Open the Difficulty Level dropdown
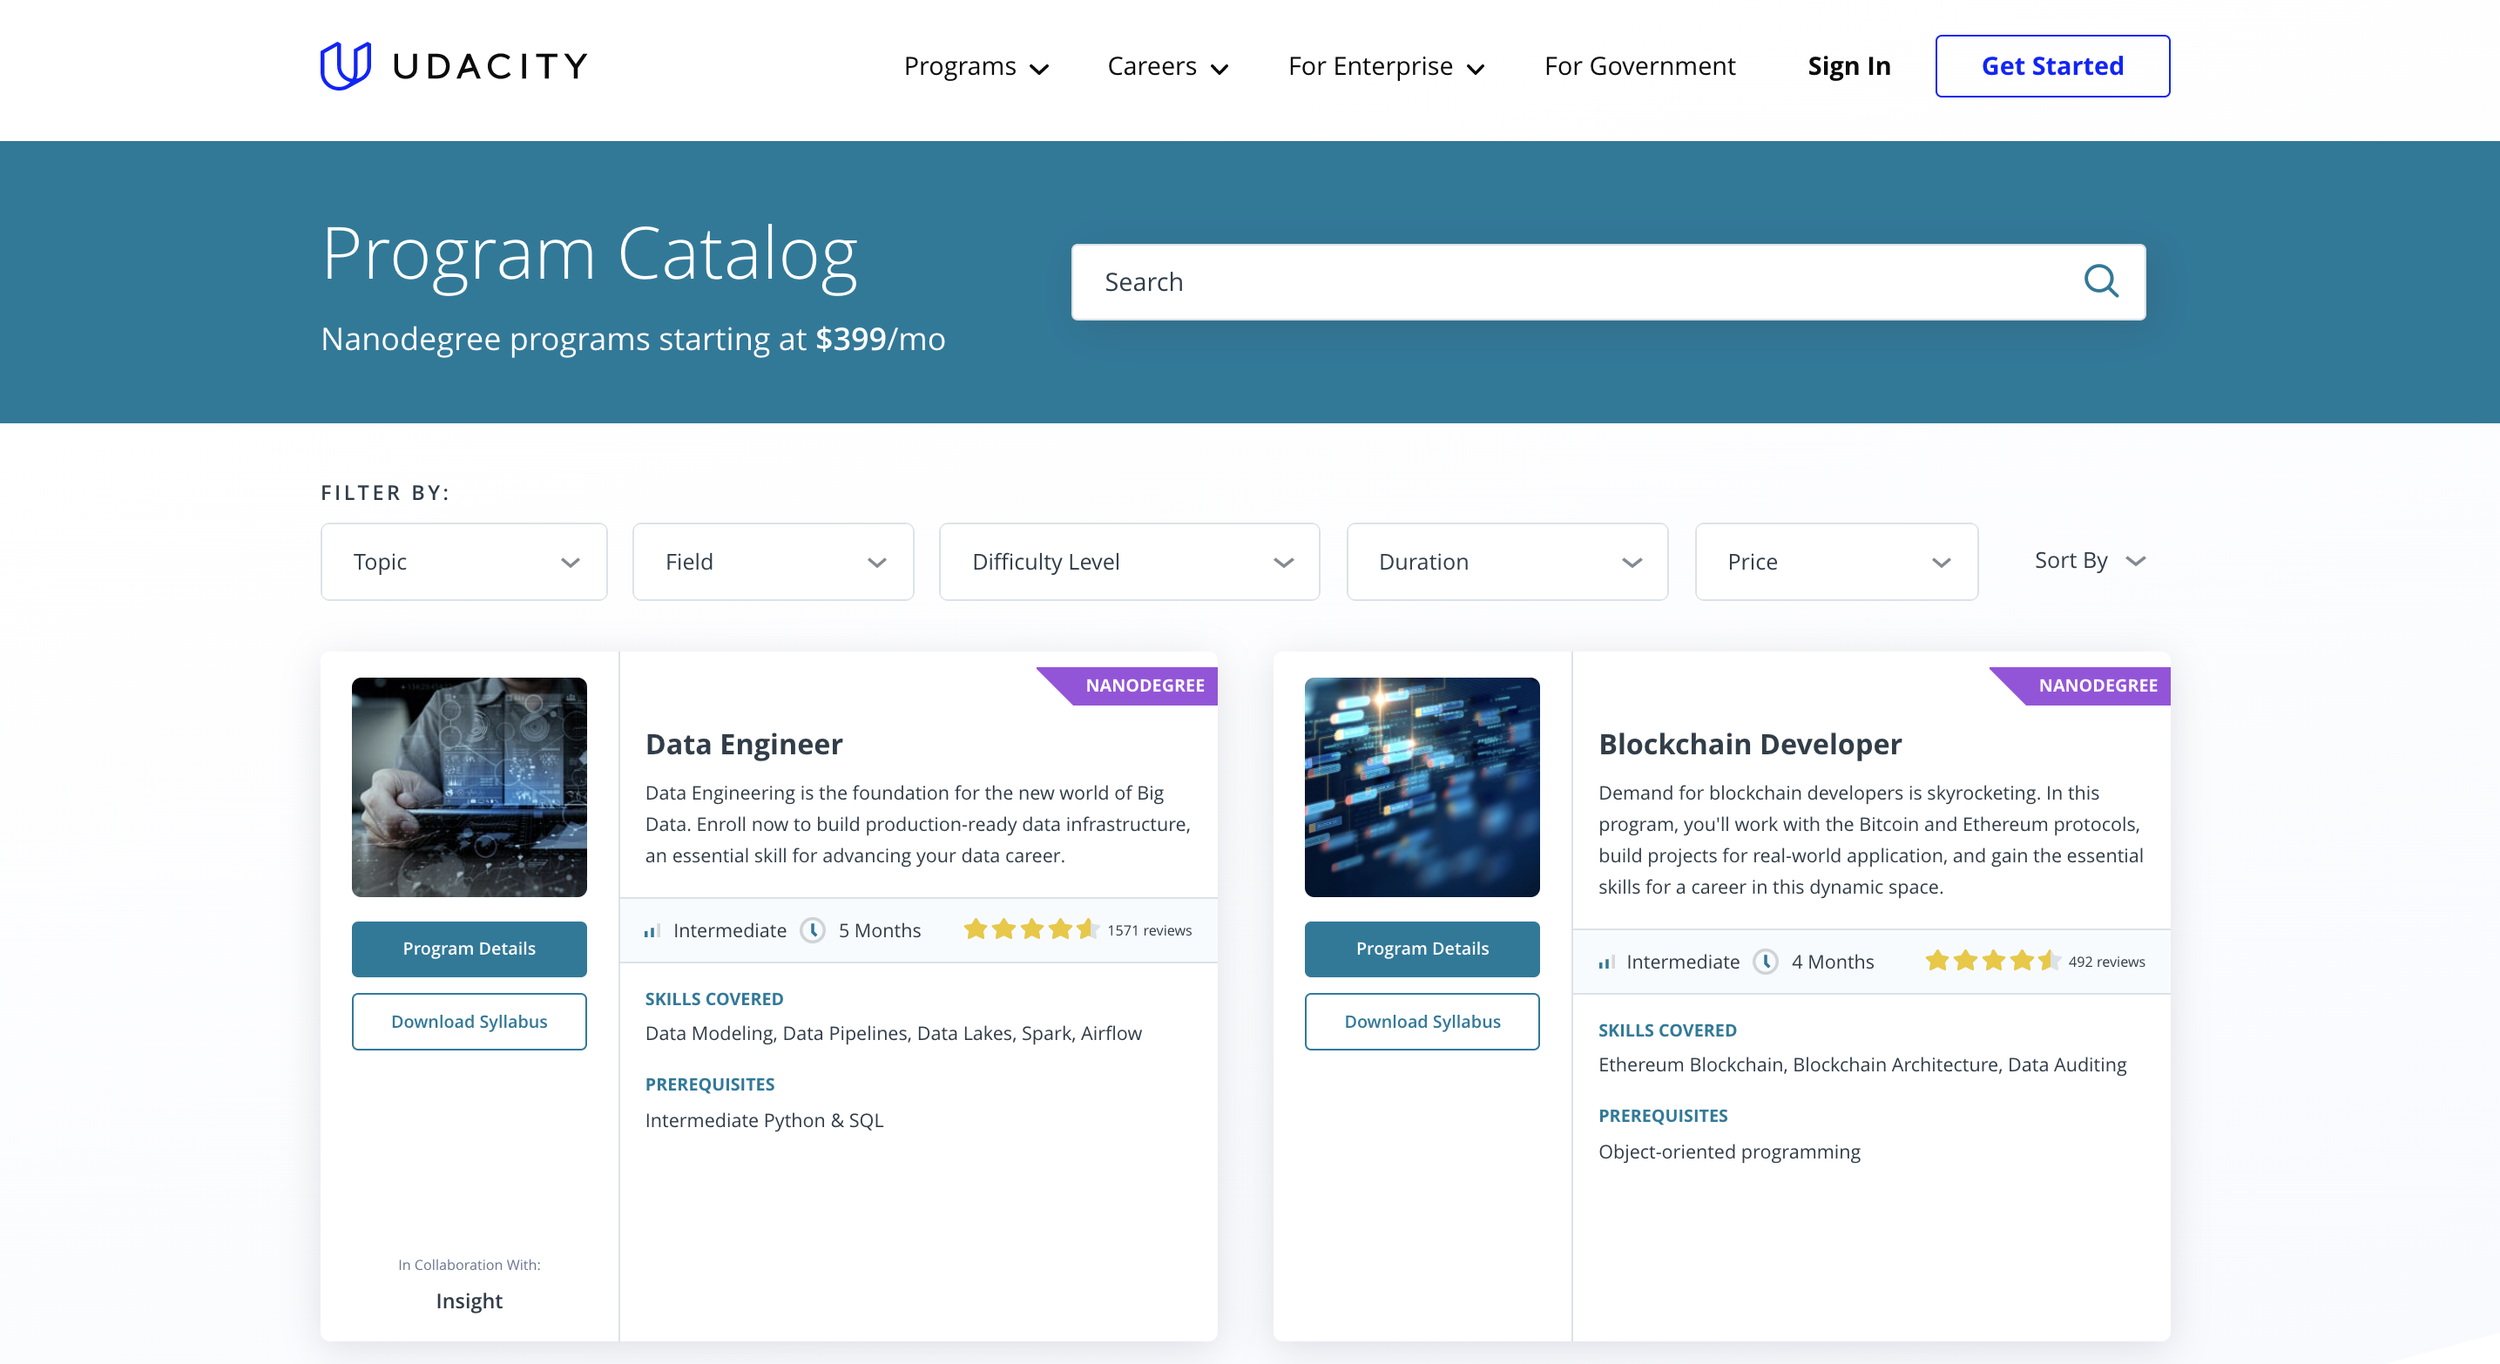Screen dimensions: 2500x1364 pos(1129,562)
